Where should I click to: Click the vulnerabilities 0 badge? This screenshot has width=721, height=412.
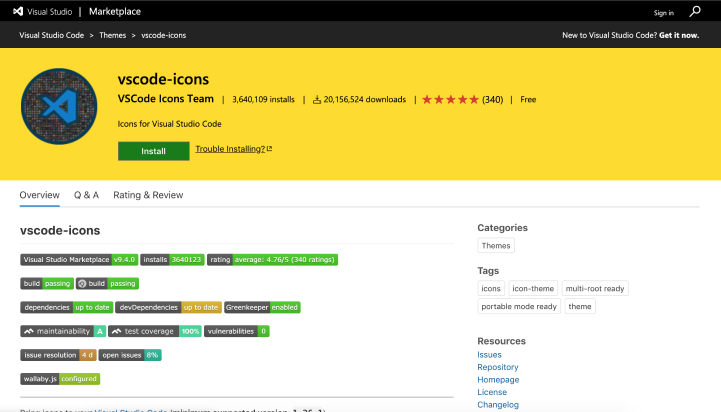click(237, 331)
